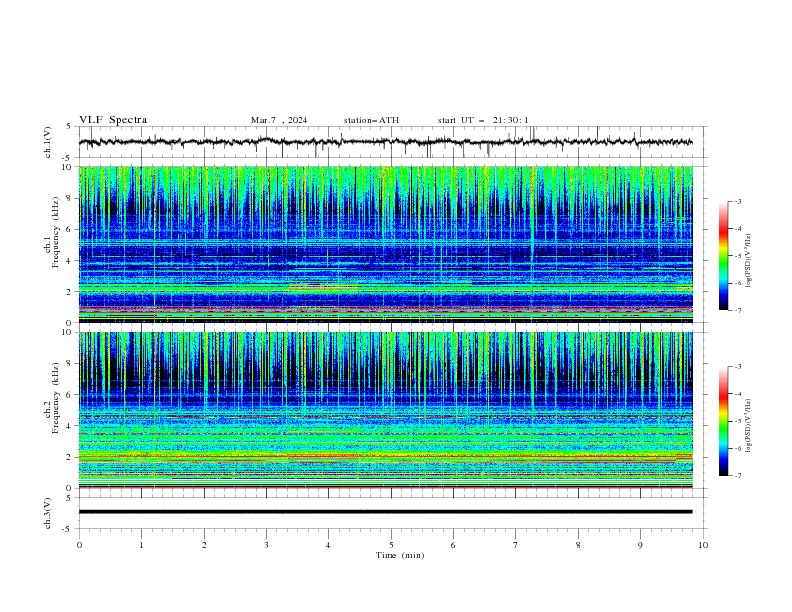This screenshot has width=792, height=612.
Task: Select the date text "Mar.7 , 2024"
Action: click(279, 120)
